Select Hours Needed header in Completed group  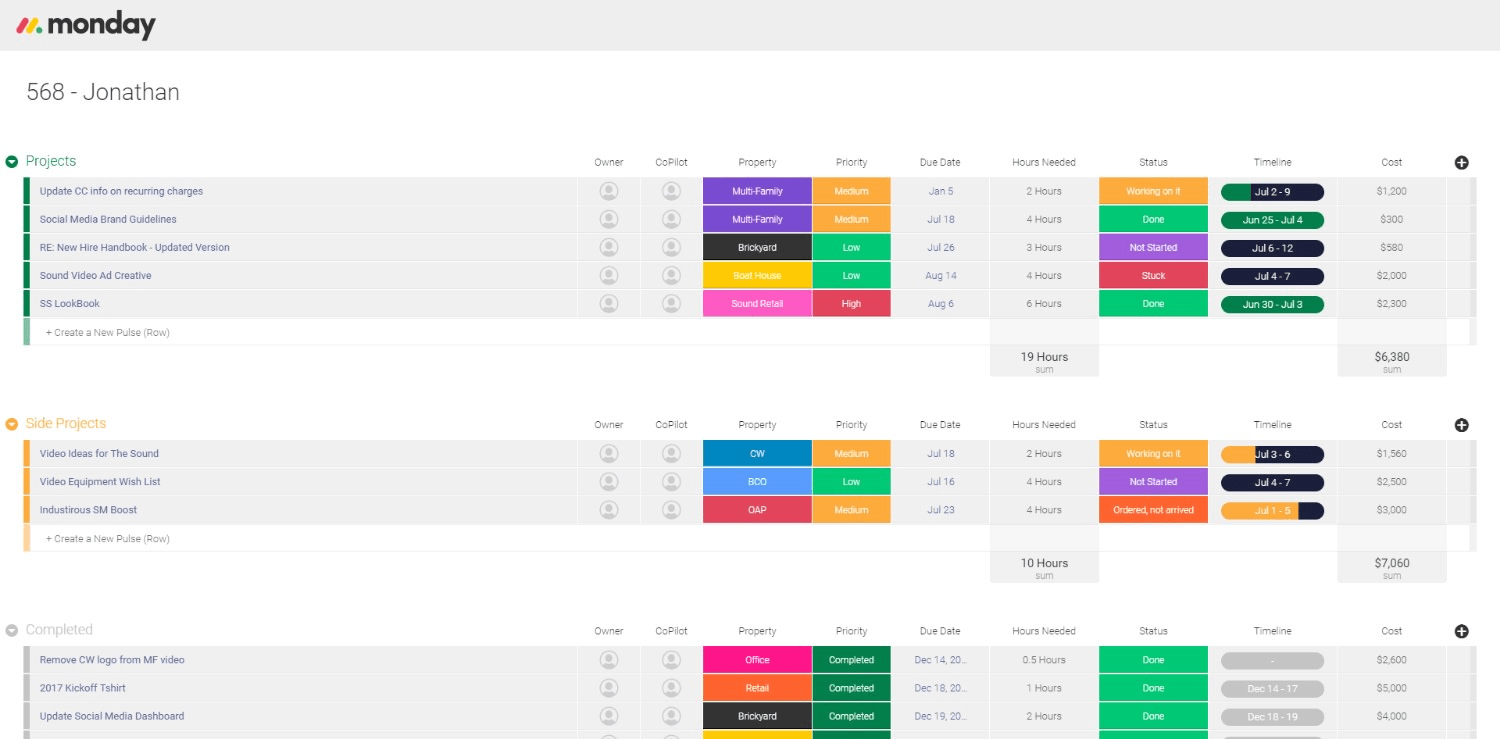coord(1044,631)
